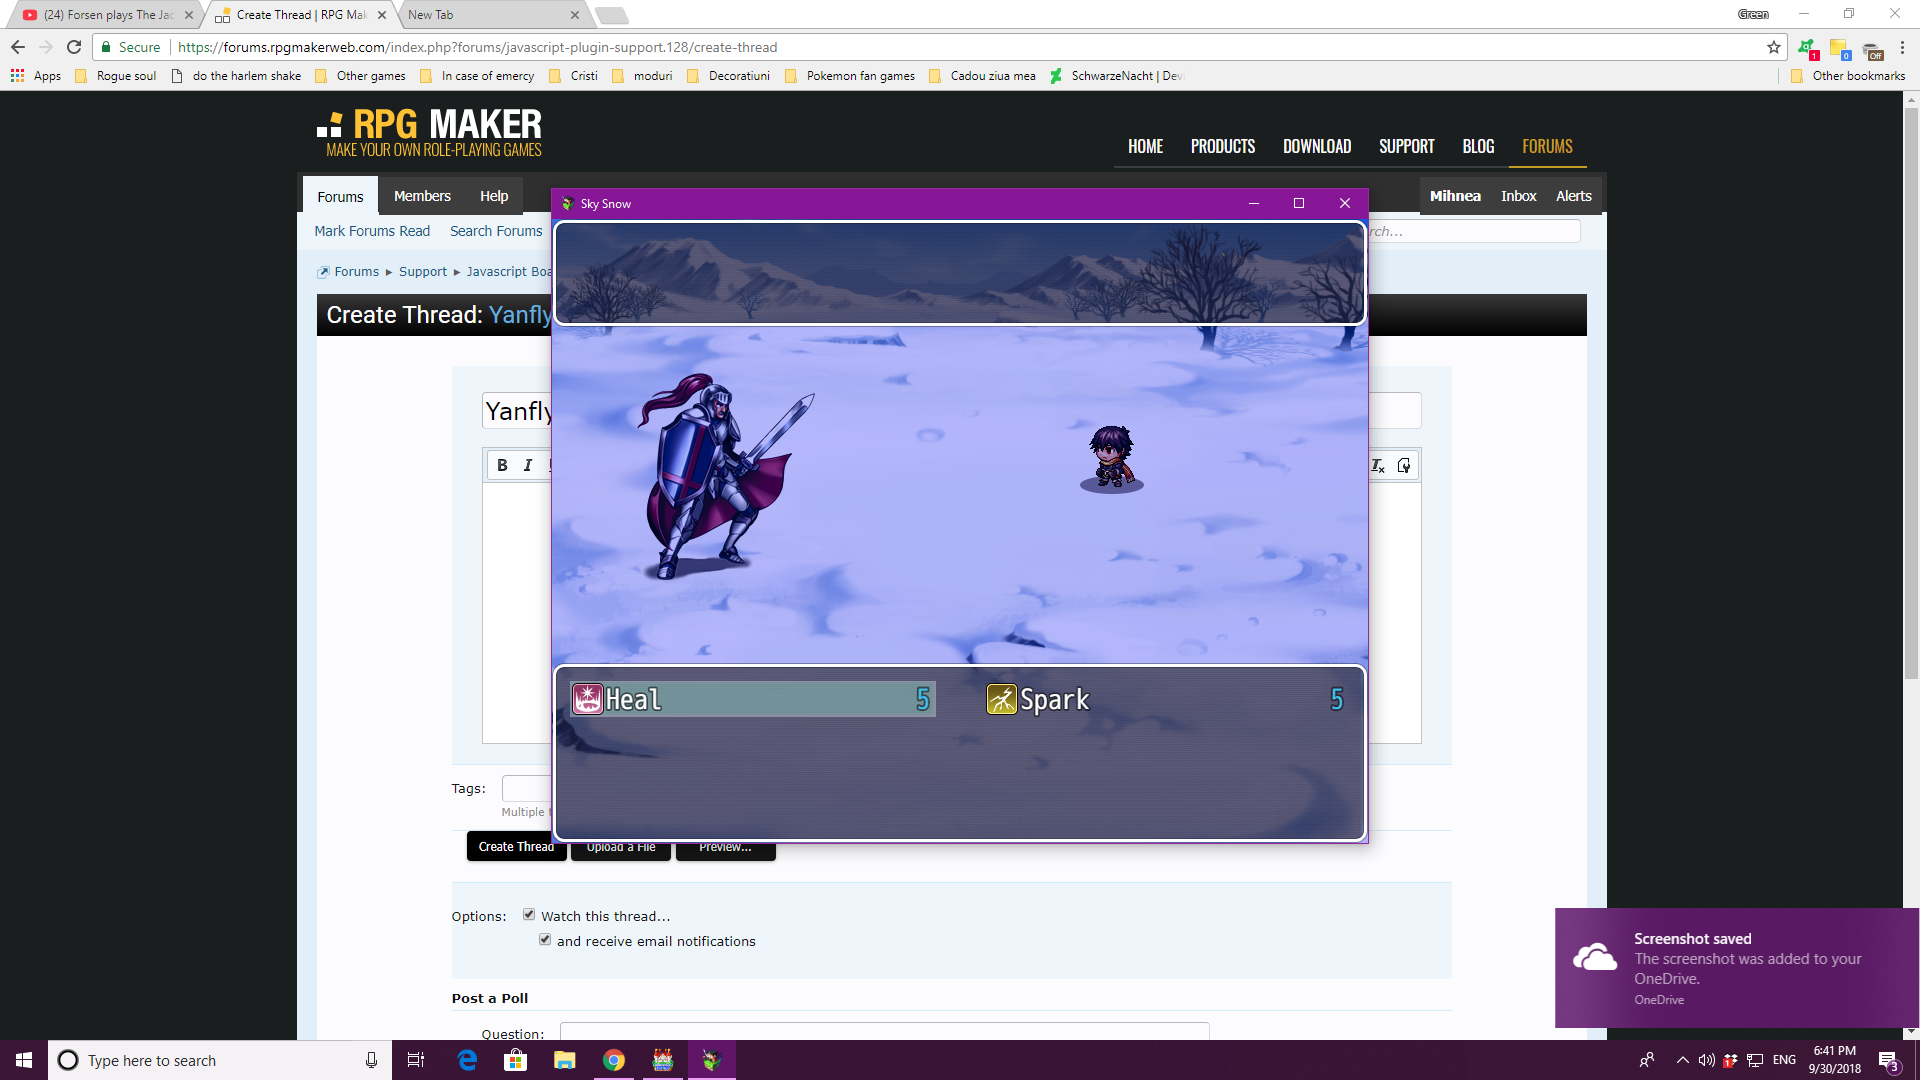Reload the current browser page
Image resolution: width=1920 pixels, height=1080 pixels.
click(74, 47)
